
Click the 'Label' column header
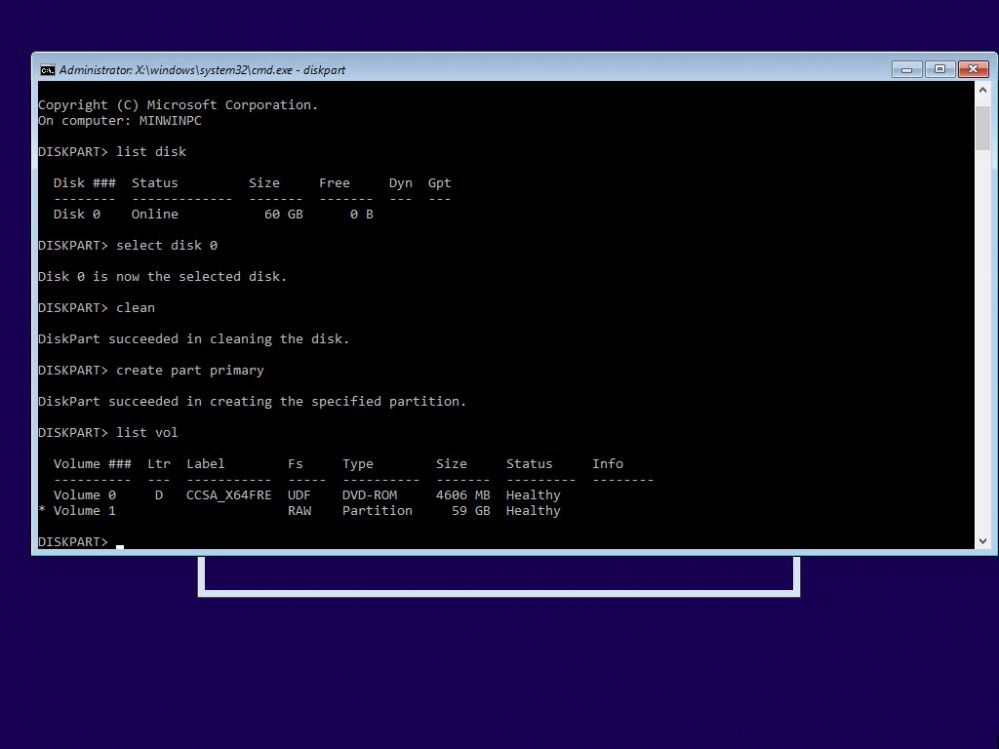point(205,464)
